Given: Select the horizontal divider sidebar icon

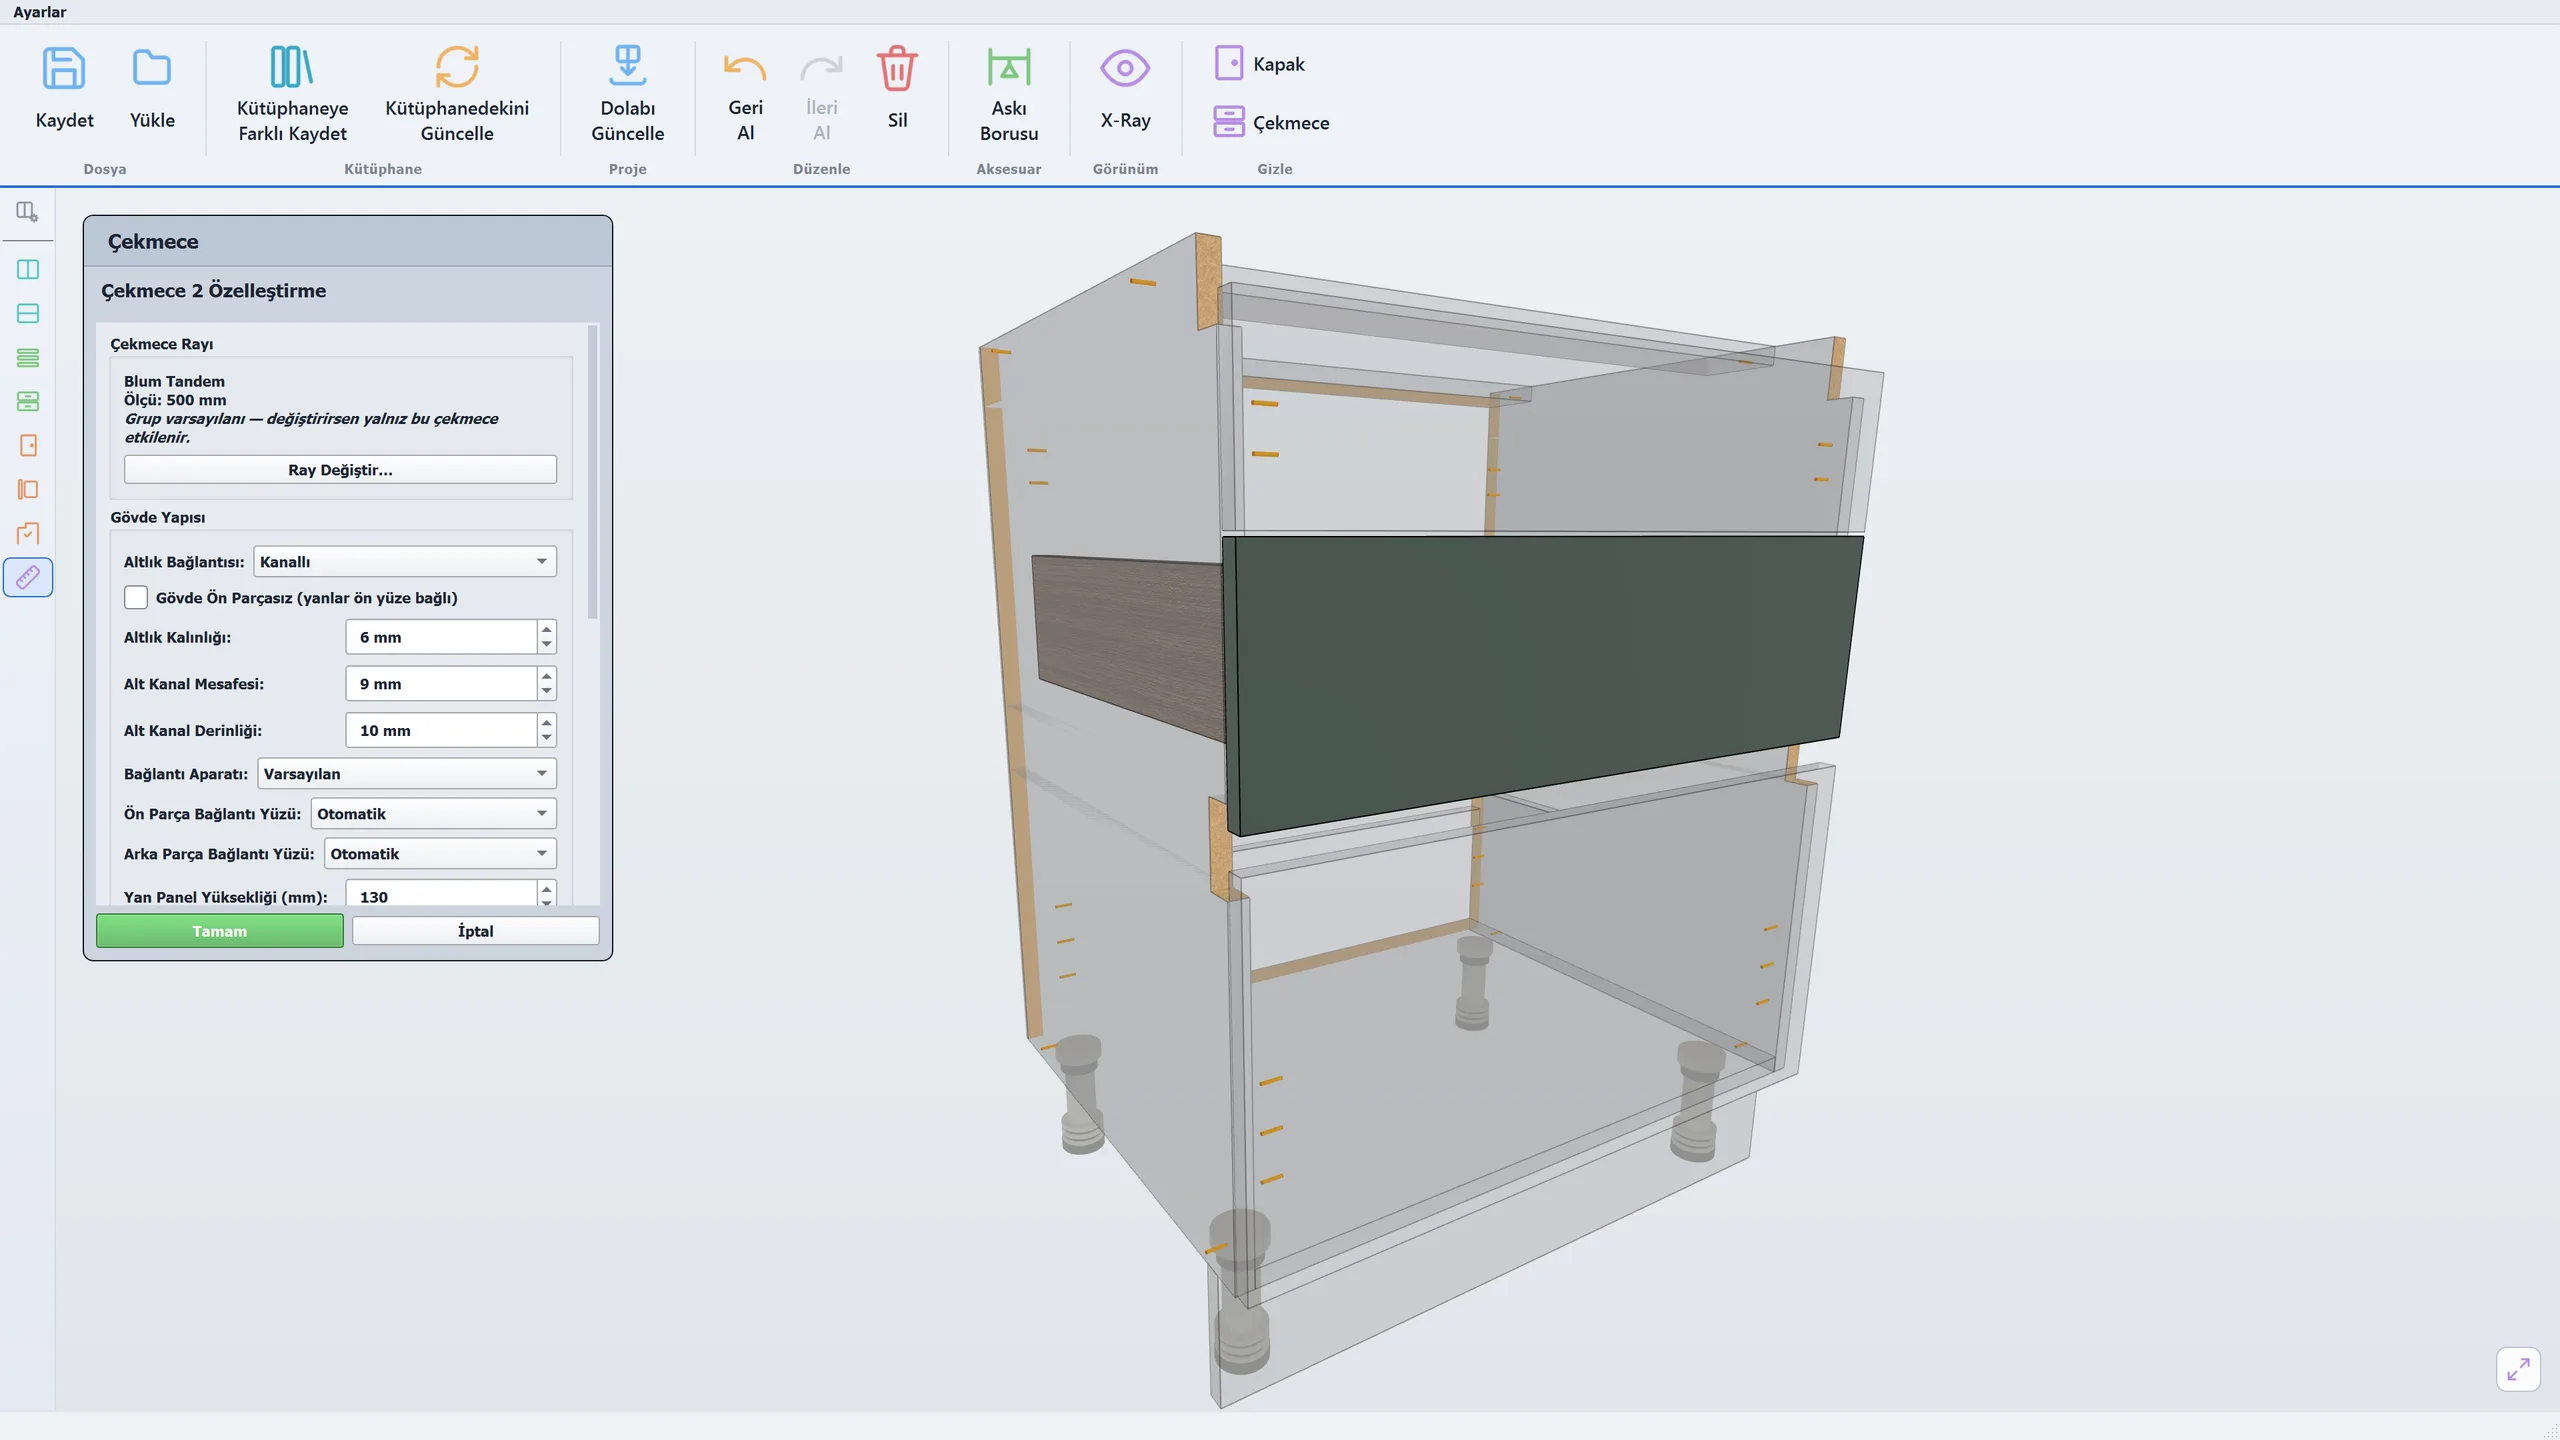Looking at the screenshot, I should click(x=28, y=313).
